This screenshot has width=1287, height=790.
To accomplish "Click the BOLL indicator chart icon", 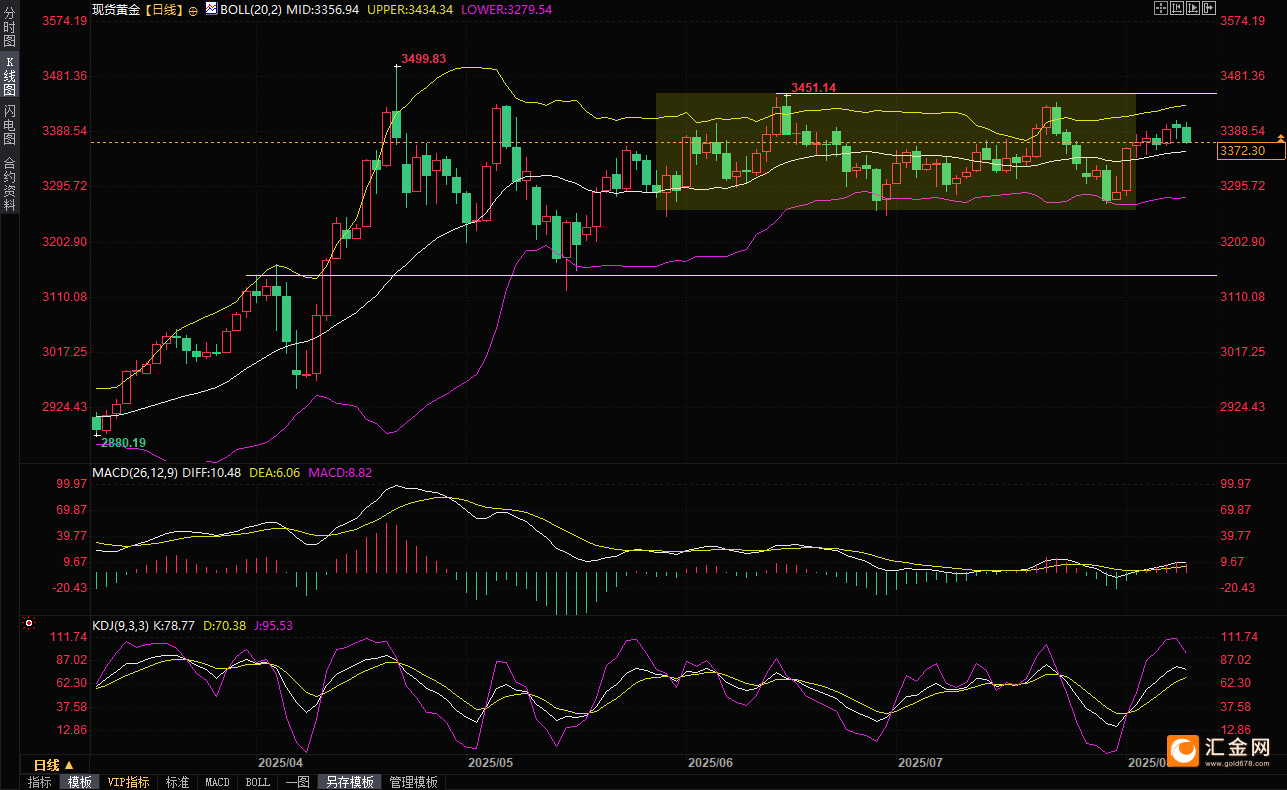I will pos(211,8).
